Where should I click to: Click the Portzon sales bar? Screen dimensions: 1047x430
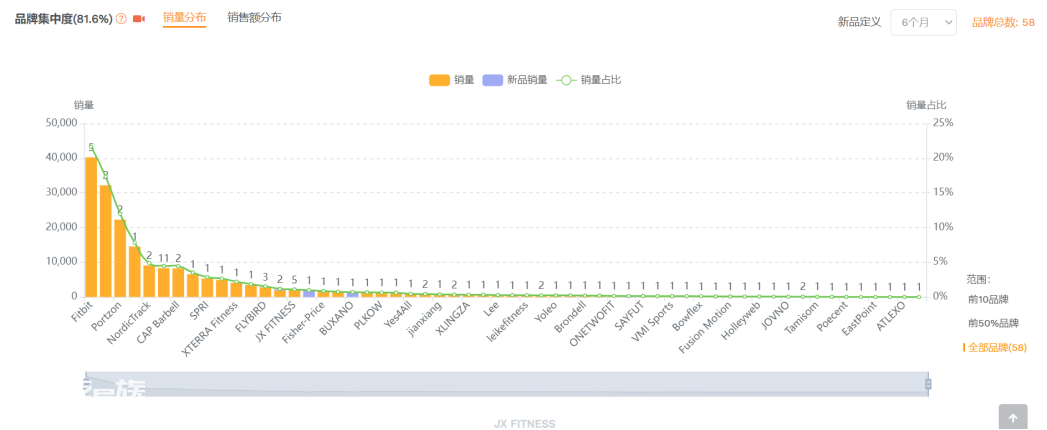coord(106,241)
